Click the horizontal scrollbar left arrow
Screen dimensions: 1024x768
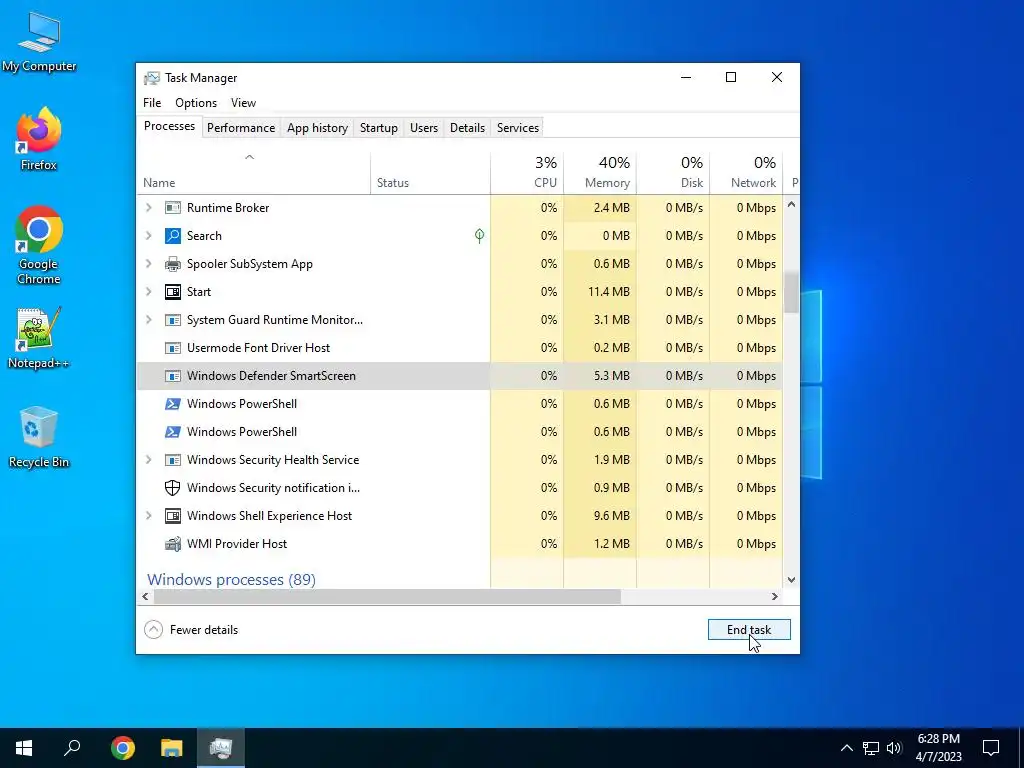pyautogui.click(x=145, y=596)
